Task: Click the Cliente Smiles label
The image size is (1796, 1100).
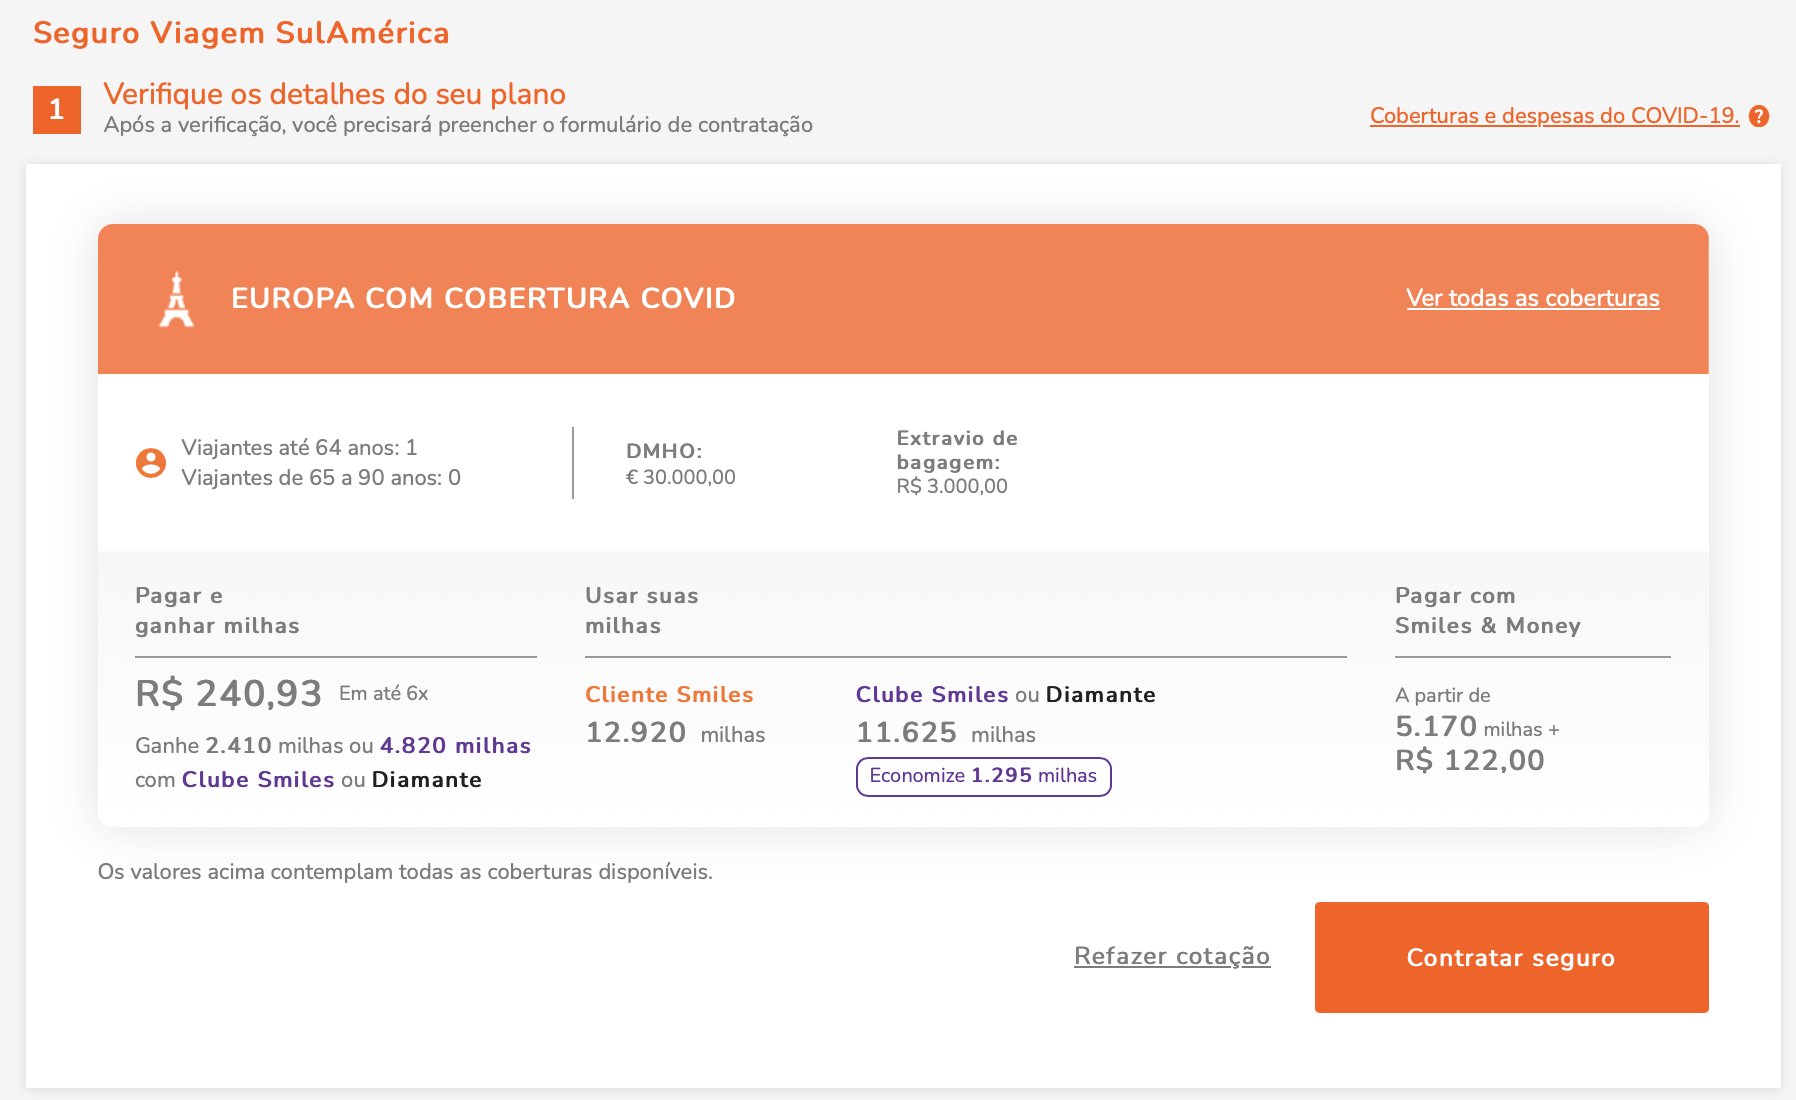Action: [x=669, y=694]
